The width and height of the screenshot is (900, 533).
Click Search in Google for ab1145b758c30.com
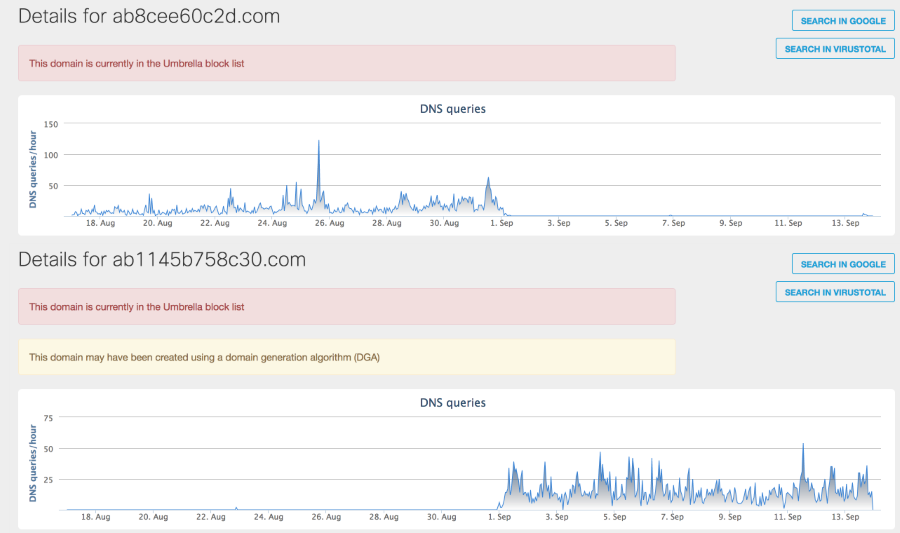[842, 264]
